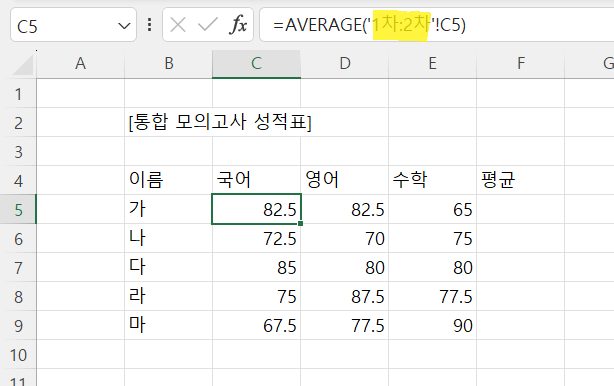
Task: Select all cells with the corner triangle
Action: coord(23,65)
